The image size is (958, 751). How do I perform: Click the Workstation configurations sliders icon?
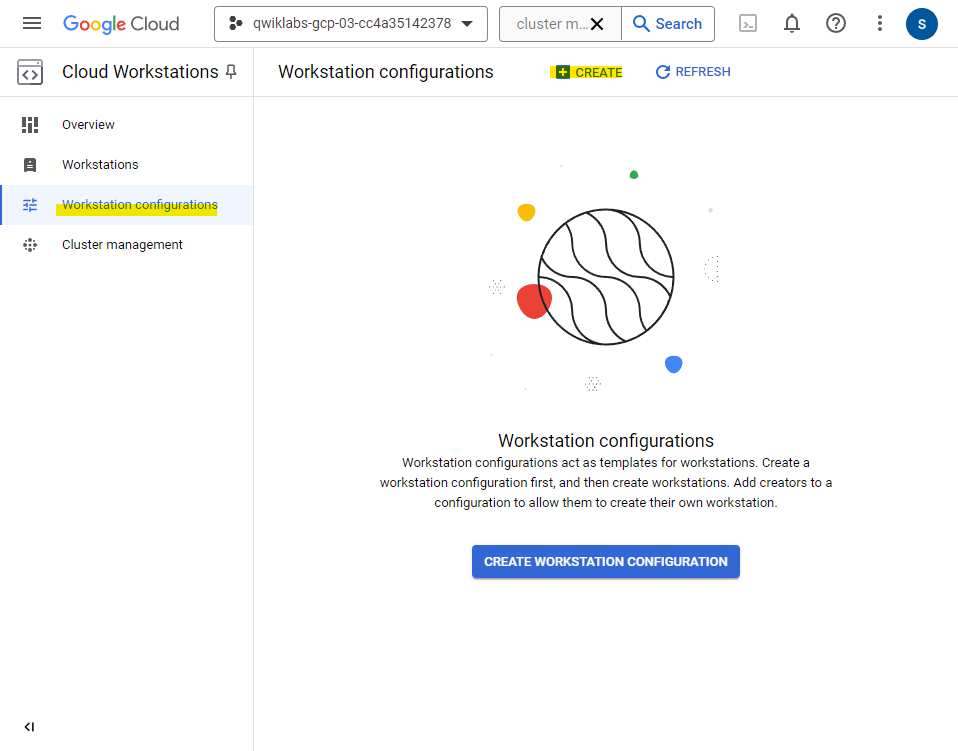click(30, 205)
